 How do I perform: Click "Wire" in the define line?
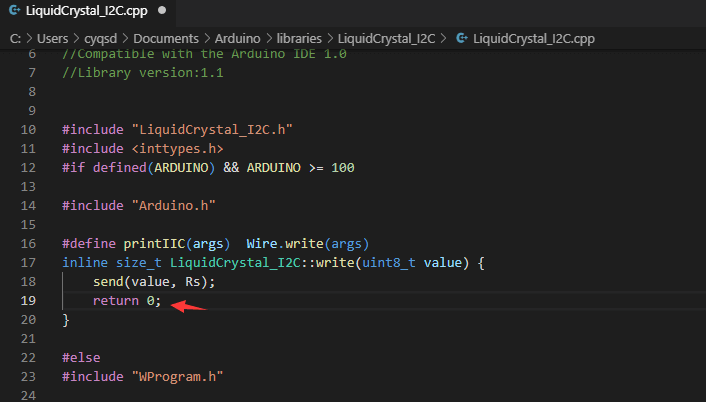[x=262, y=244]
